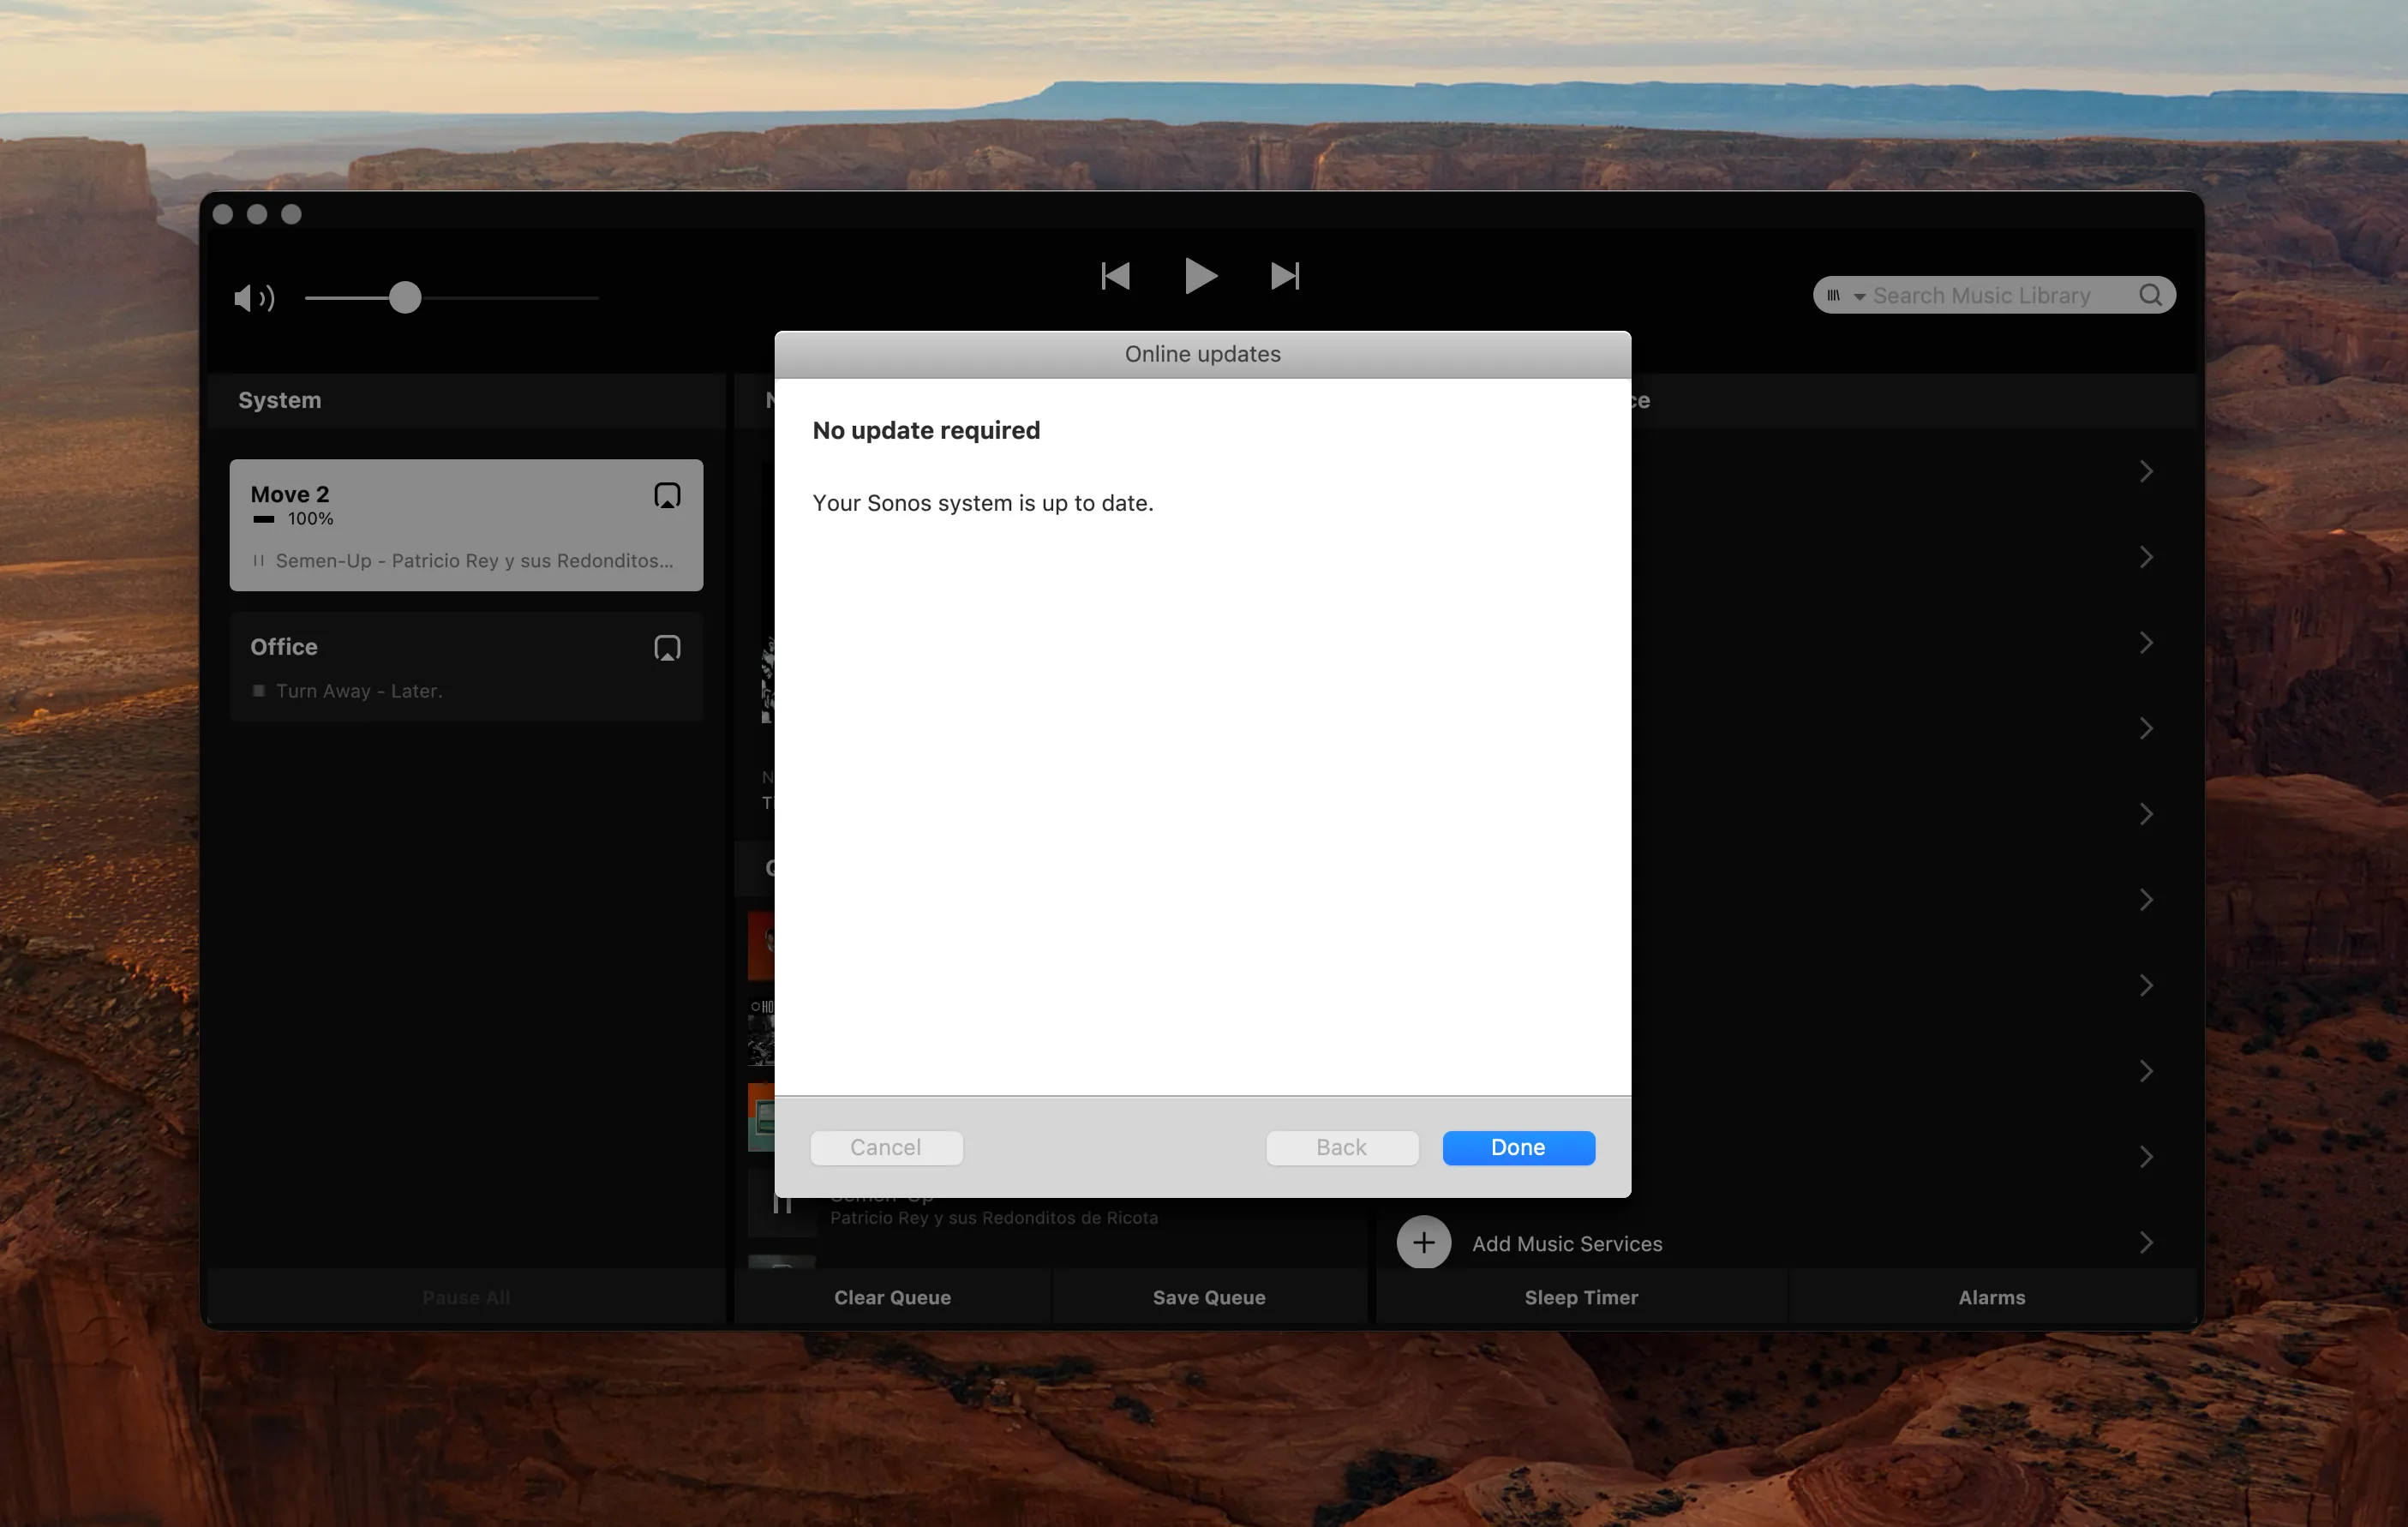This screenshot has width=2408, height=1527.
Task: Click 'Patricio Rey y sus Redonditos de Ricota' queue text
Action: (994, 1218)
